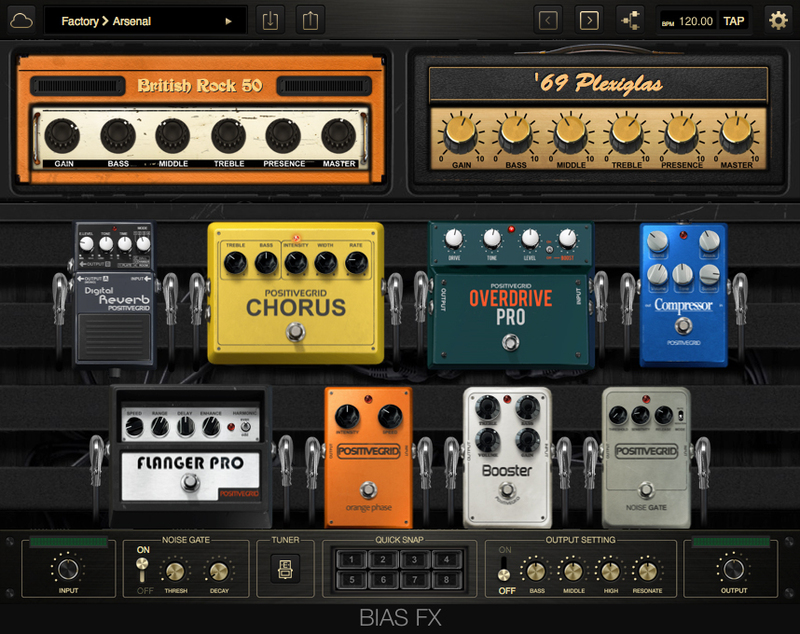This screenshot has width=800, height=634.
Task: Click orange phase SPEED knob
Action: pyautogui.click(x=390, y=416)
